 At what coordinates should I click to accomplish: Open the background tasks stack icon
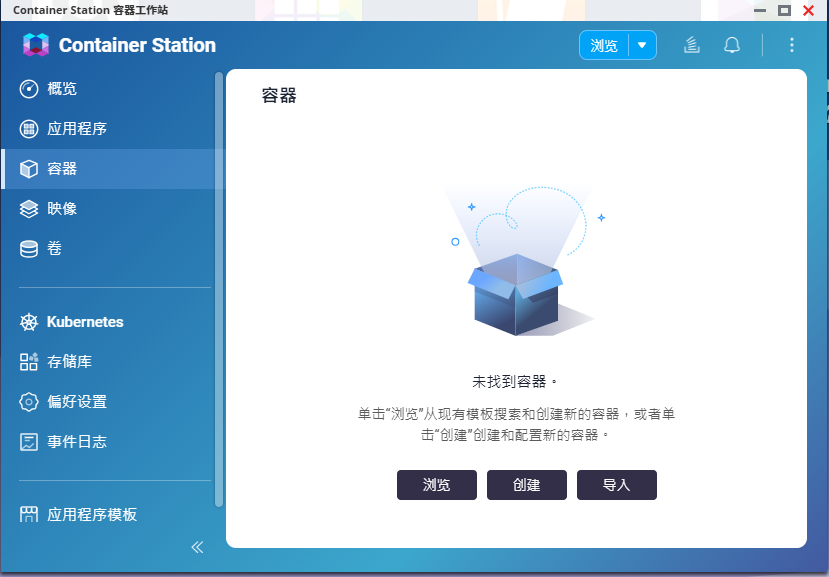(692, 45)
